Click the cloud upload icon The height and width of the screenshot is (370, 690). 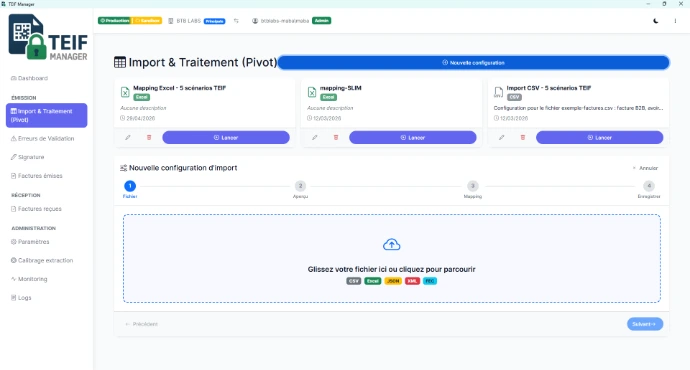click(x=392, y=245)
